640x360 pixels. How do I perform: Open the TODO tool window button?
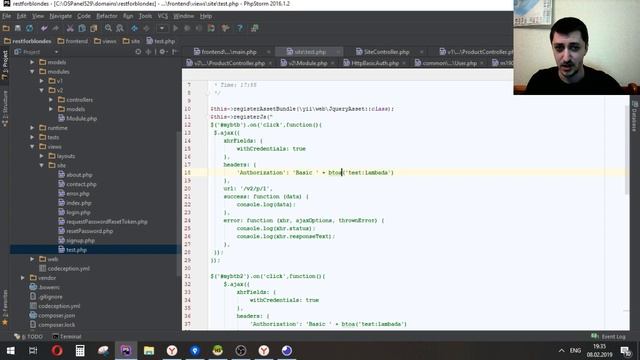point(28,336)
